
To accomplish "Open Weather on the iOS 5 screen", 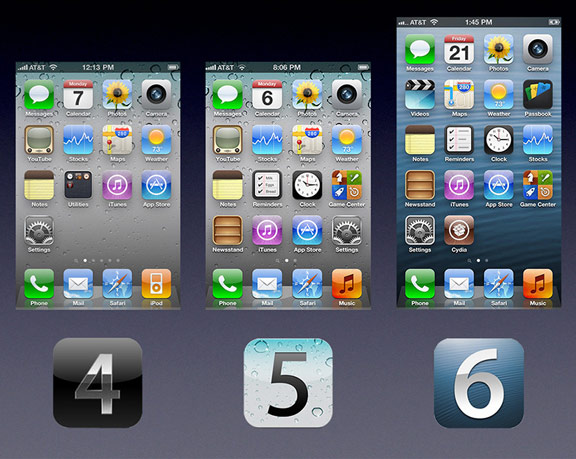I will (346, 140).
